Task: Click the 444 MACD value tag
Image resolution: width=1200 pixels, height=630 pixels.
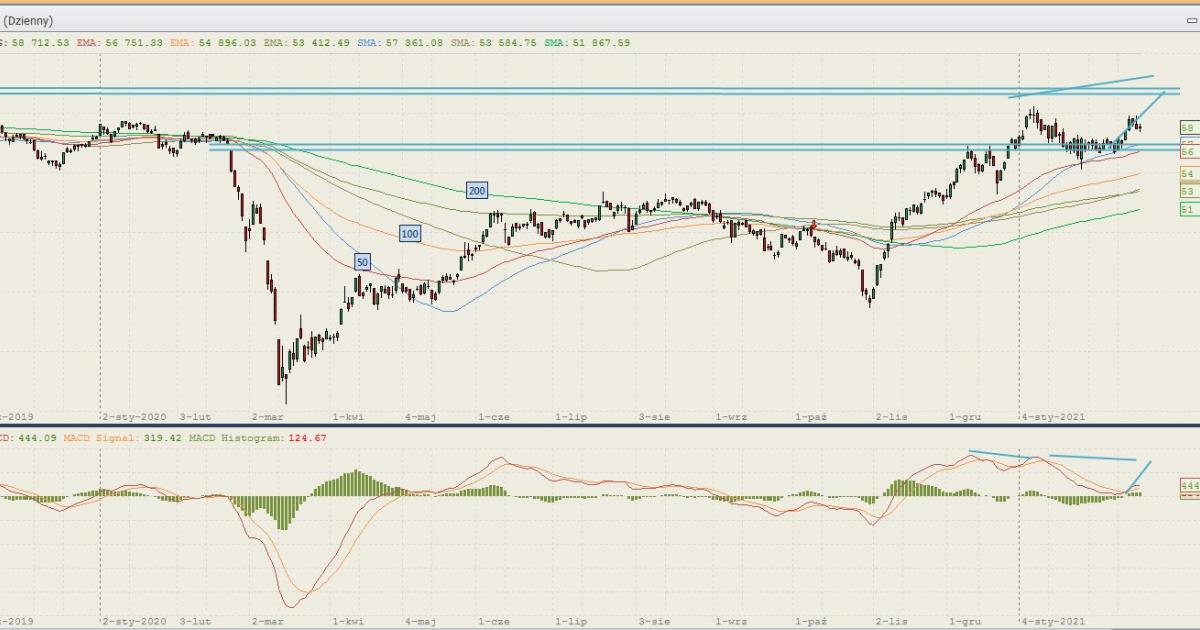Action: click(x=1189, y=486)
